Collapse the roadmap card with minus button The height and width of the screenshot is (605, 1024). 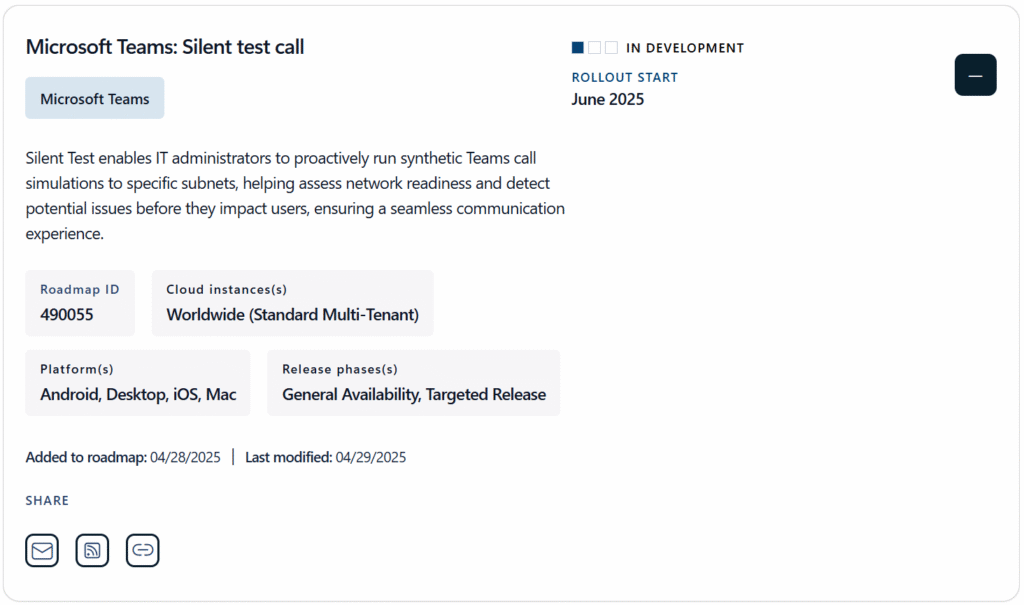coord(975,74)
